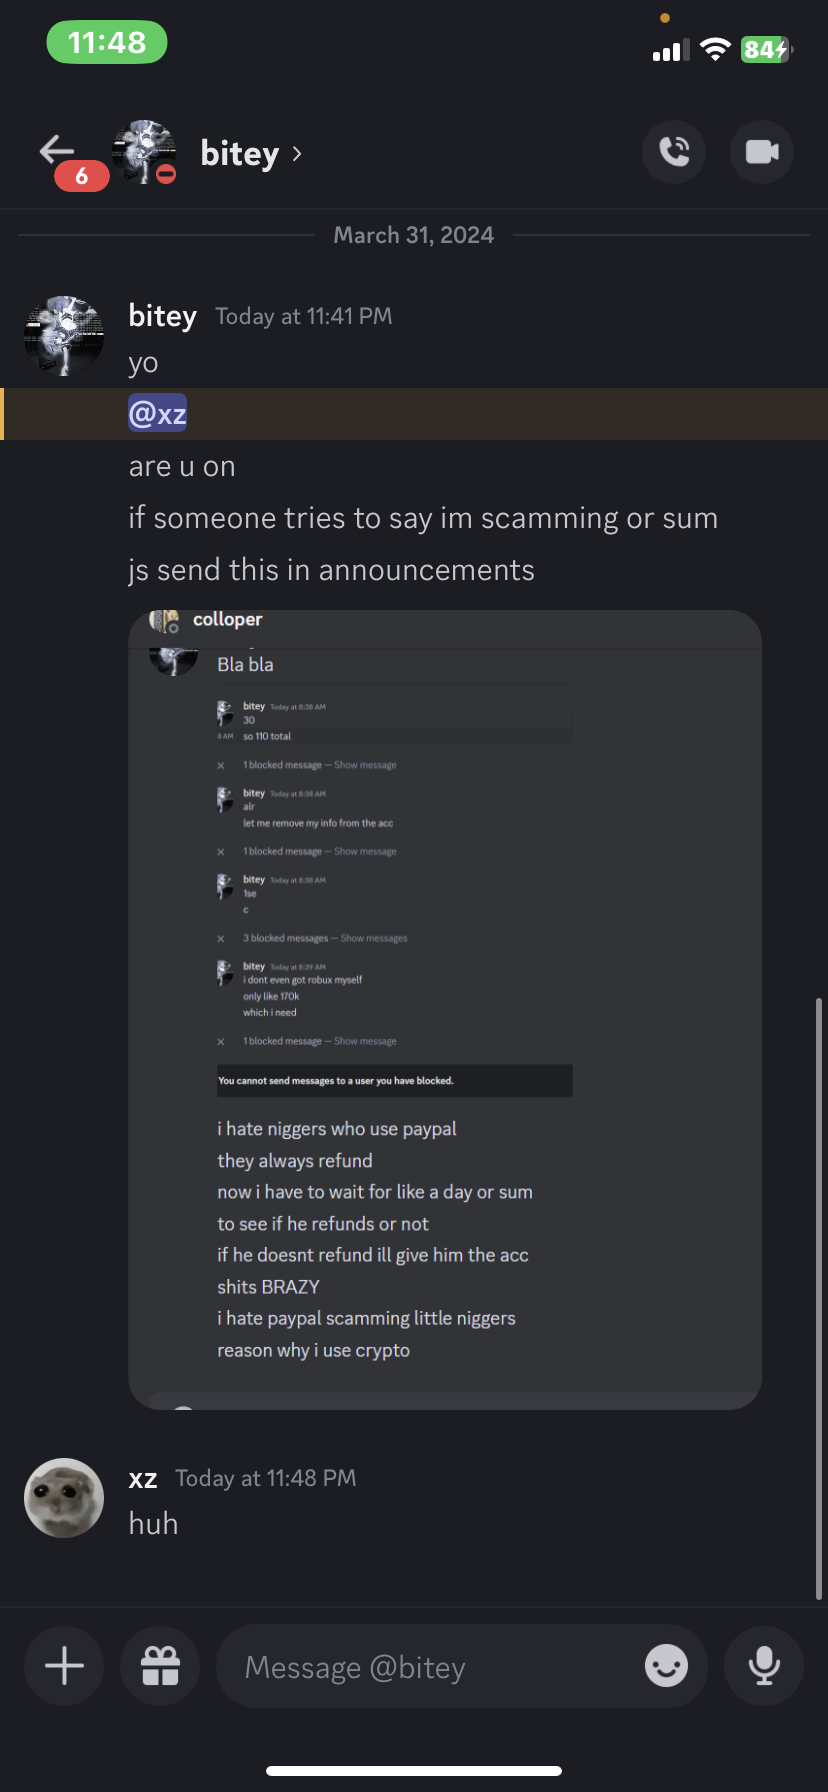Start a video call with bitey
Screen dimensions: 828x1792
click(x=762, y=152)
